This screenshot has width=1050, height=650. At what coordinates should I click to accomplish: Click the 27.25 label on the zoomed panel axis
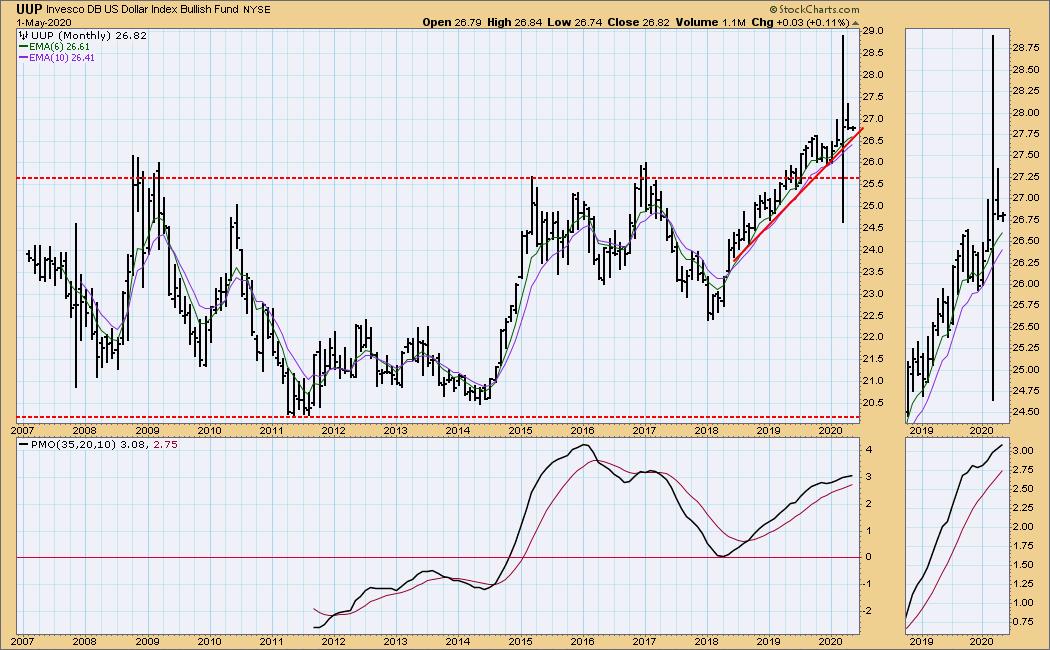coord(1027,177)
